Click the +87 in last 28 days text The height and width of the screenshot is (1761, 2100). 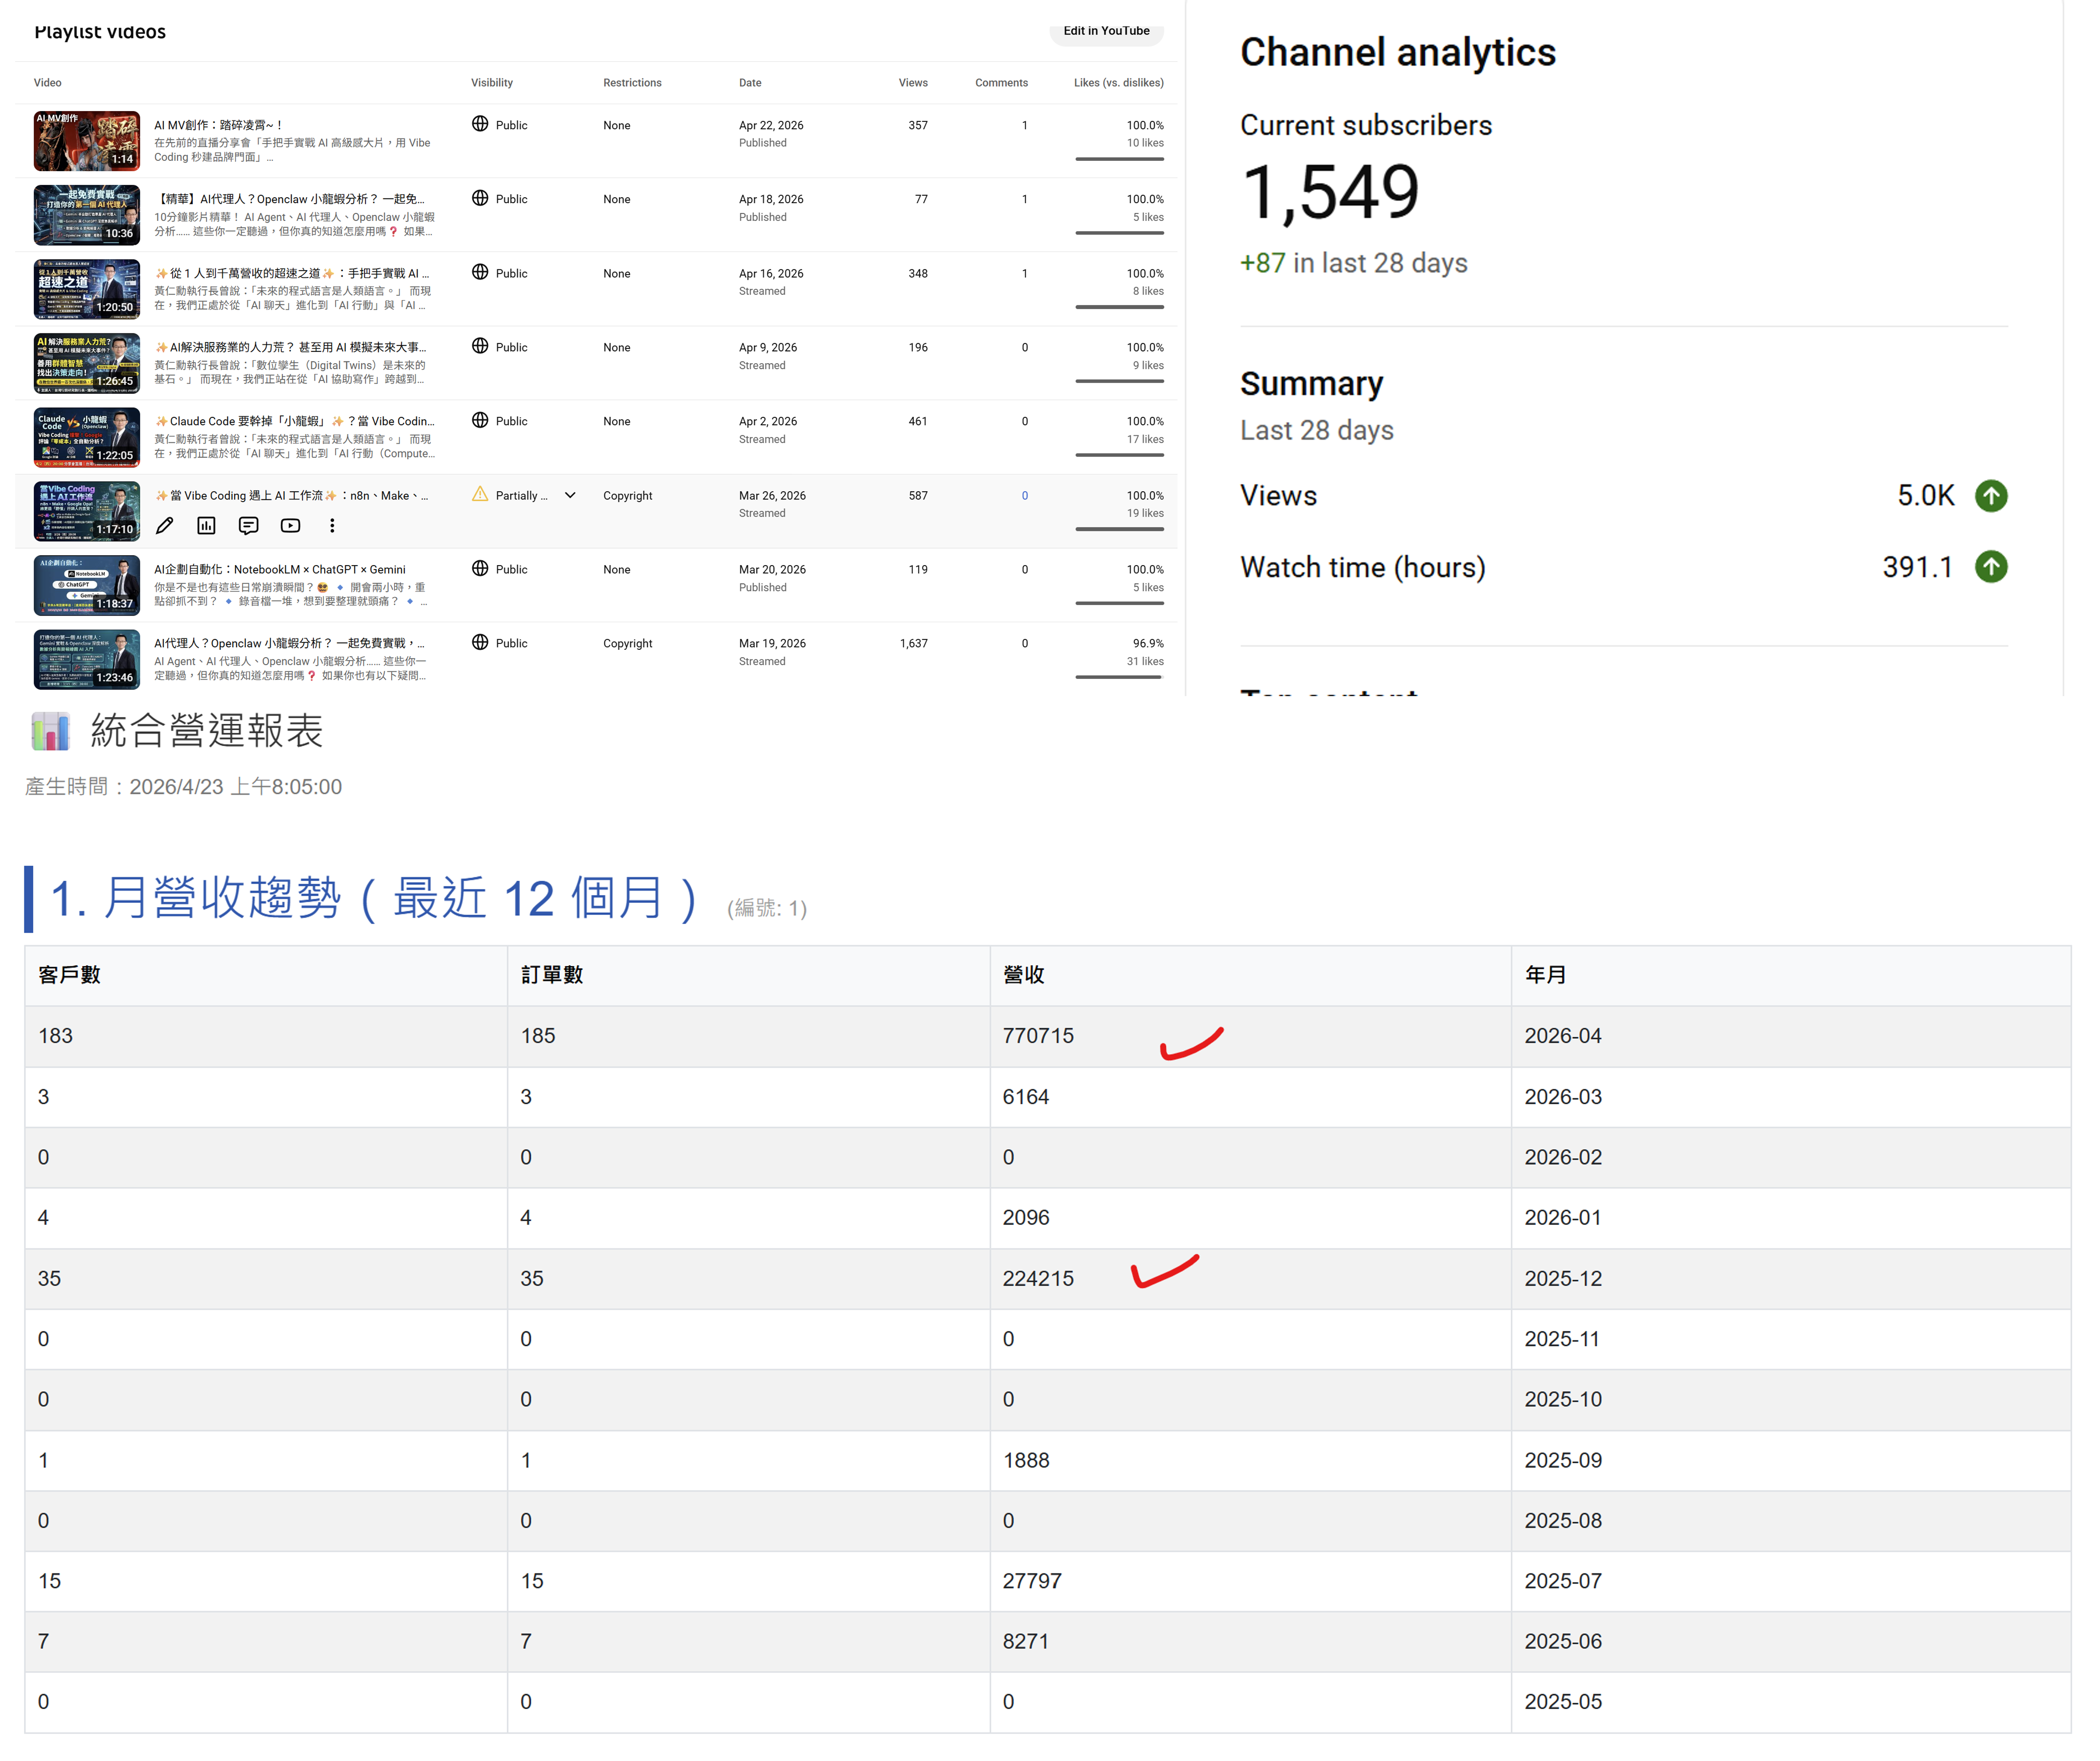(x=1354, y=263)
